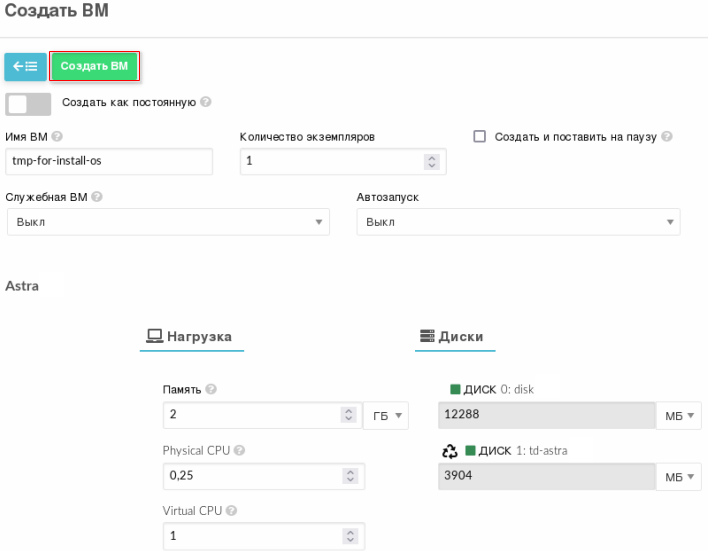Screen dimensions: 708x551
Task: Click help icon next to Virtual CPU
Action: click(231, 510)
